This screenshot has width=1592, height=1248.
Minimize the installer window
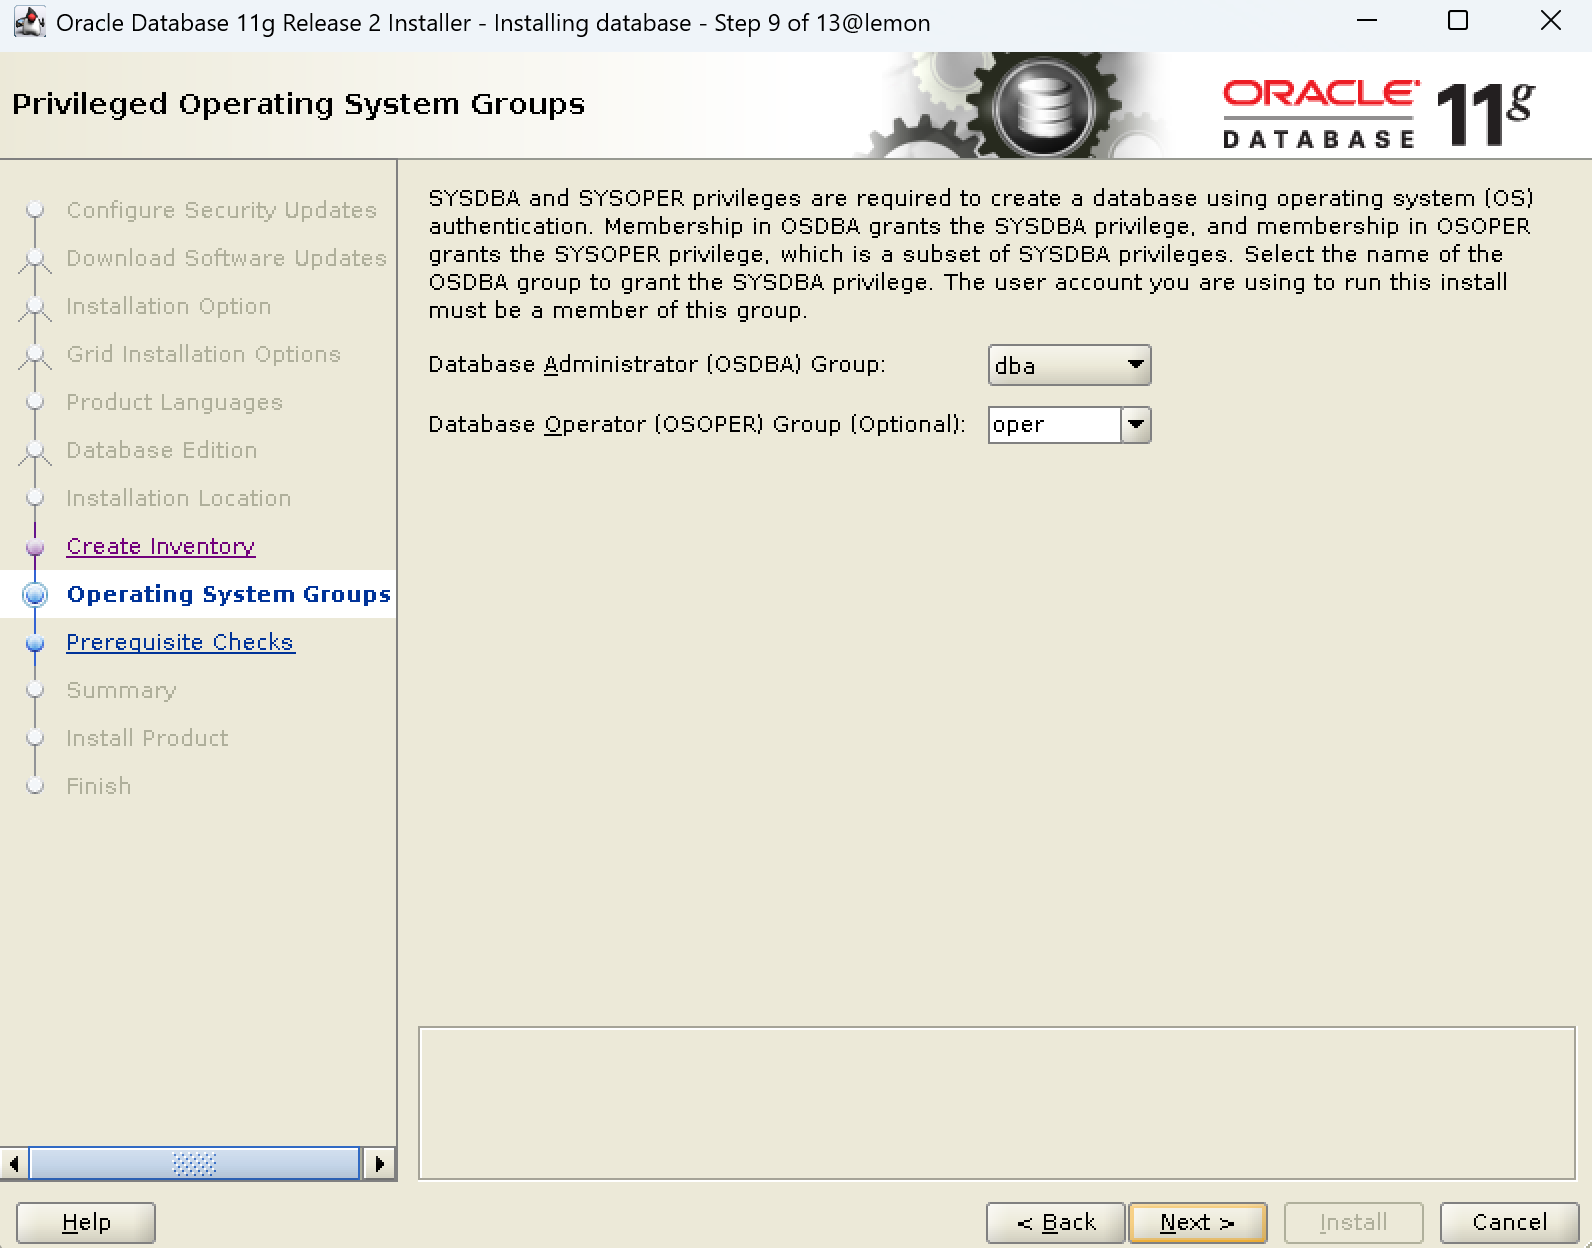coord(1367,22)
